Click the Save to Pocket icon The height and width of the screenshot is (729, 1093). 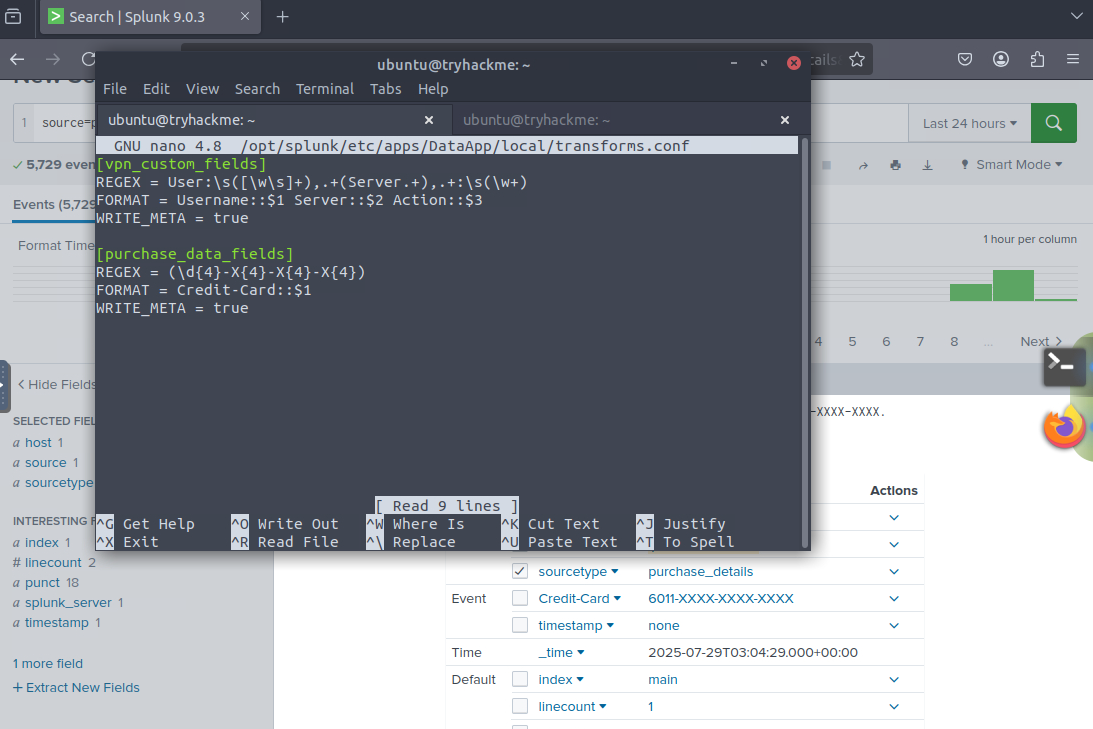965,59
